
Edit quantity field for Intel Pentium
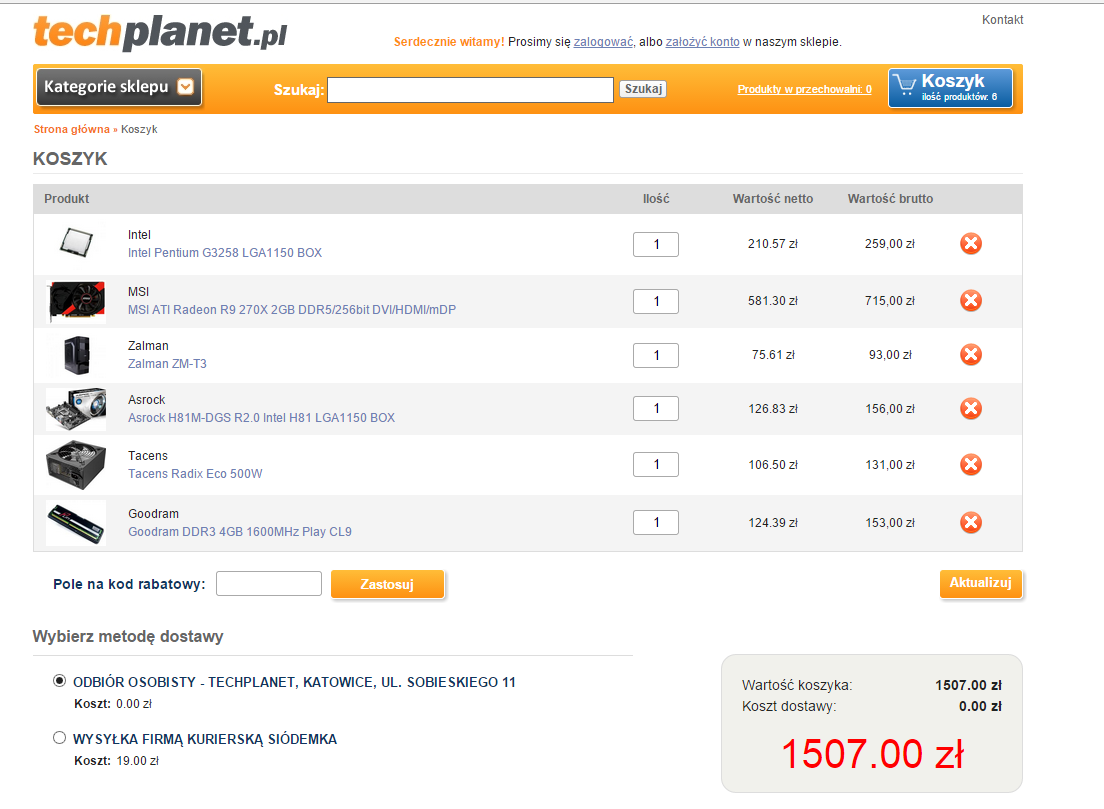pyautogui.click(x=656, y=244)
